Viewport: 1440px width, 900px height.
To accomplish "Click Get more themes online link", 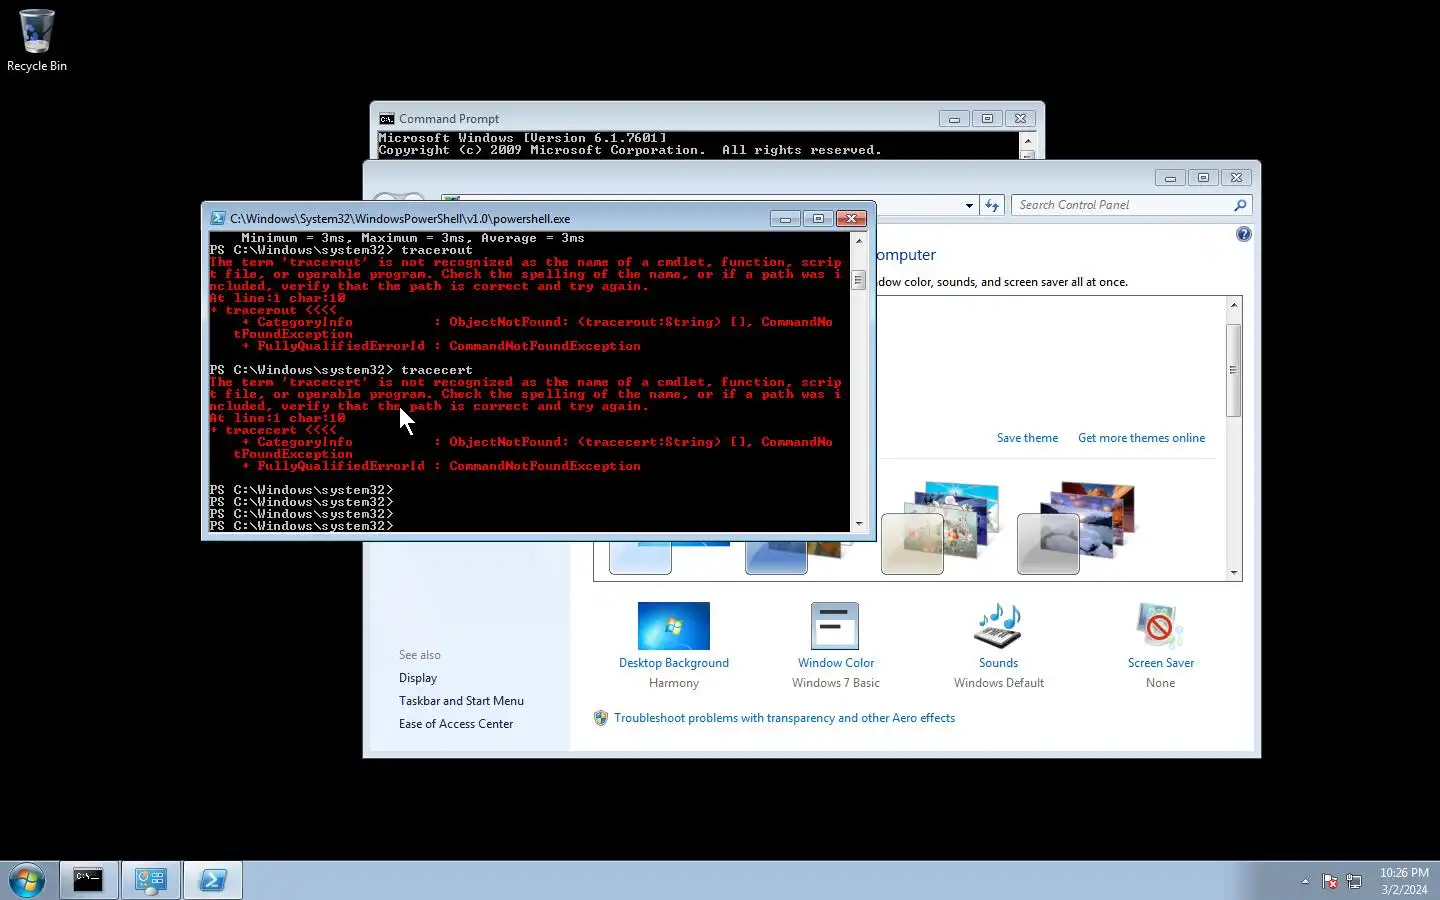I will [1141, 438].
